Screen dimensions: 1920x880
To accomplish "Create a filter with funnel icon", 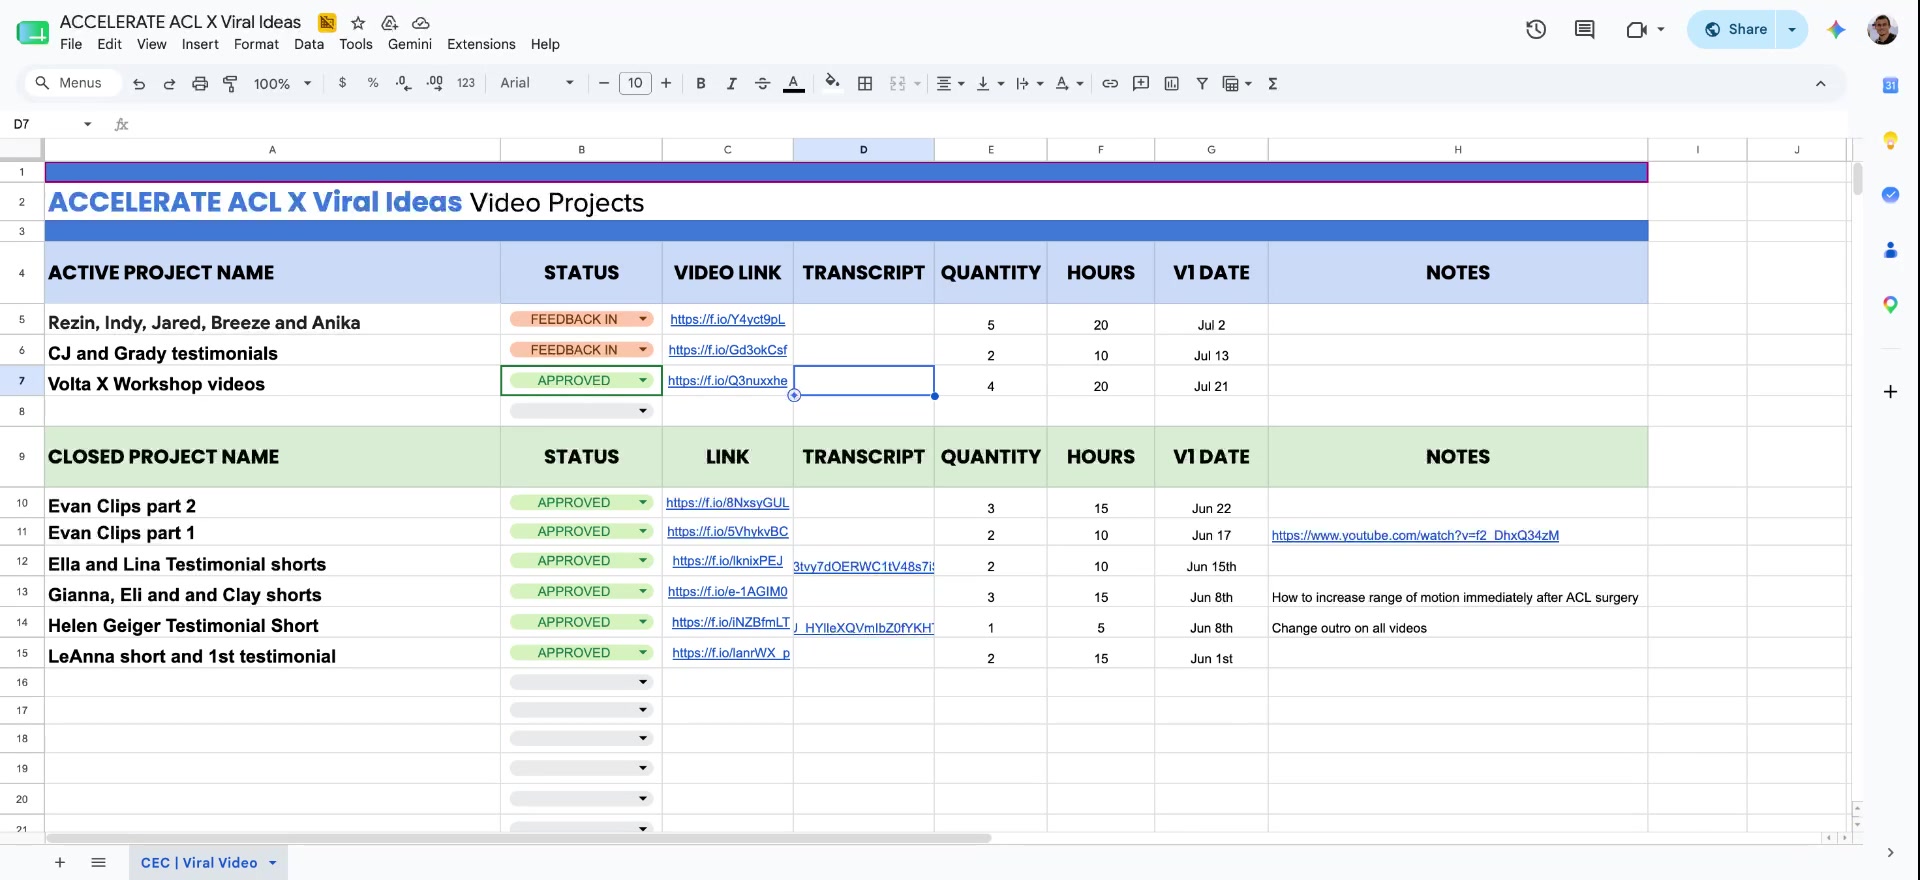I will (1202, 84).
